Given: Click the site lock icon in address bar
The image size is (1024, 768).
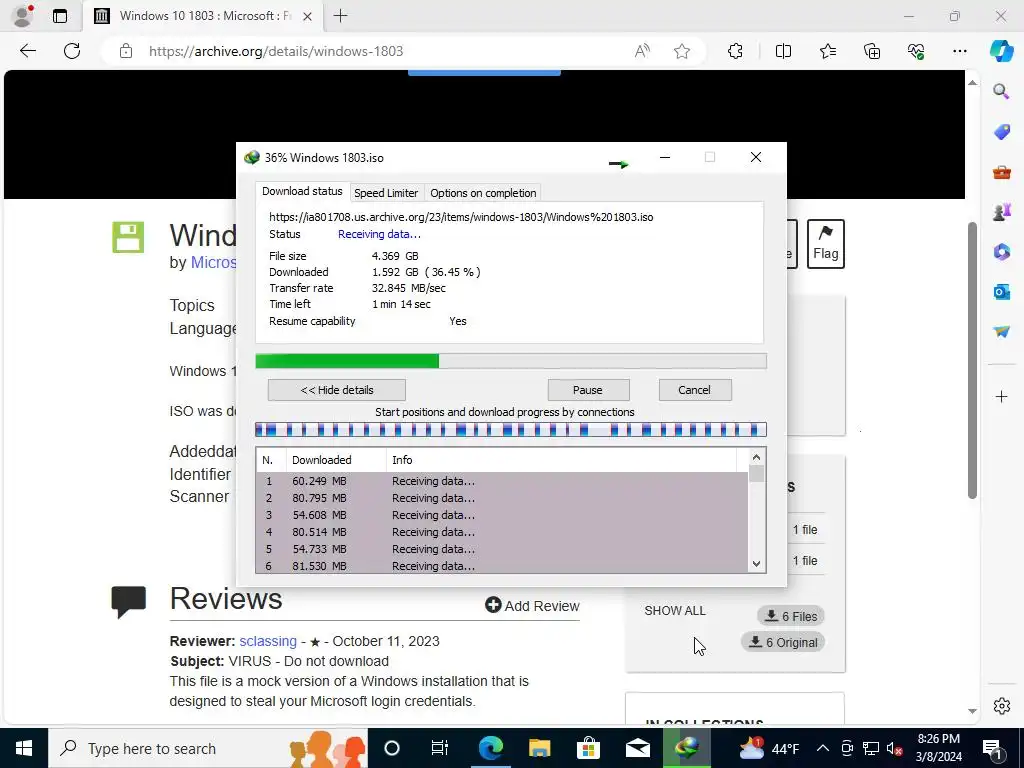Looking at the screenshot, I should (126, 51).
